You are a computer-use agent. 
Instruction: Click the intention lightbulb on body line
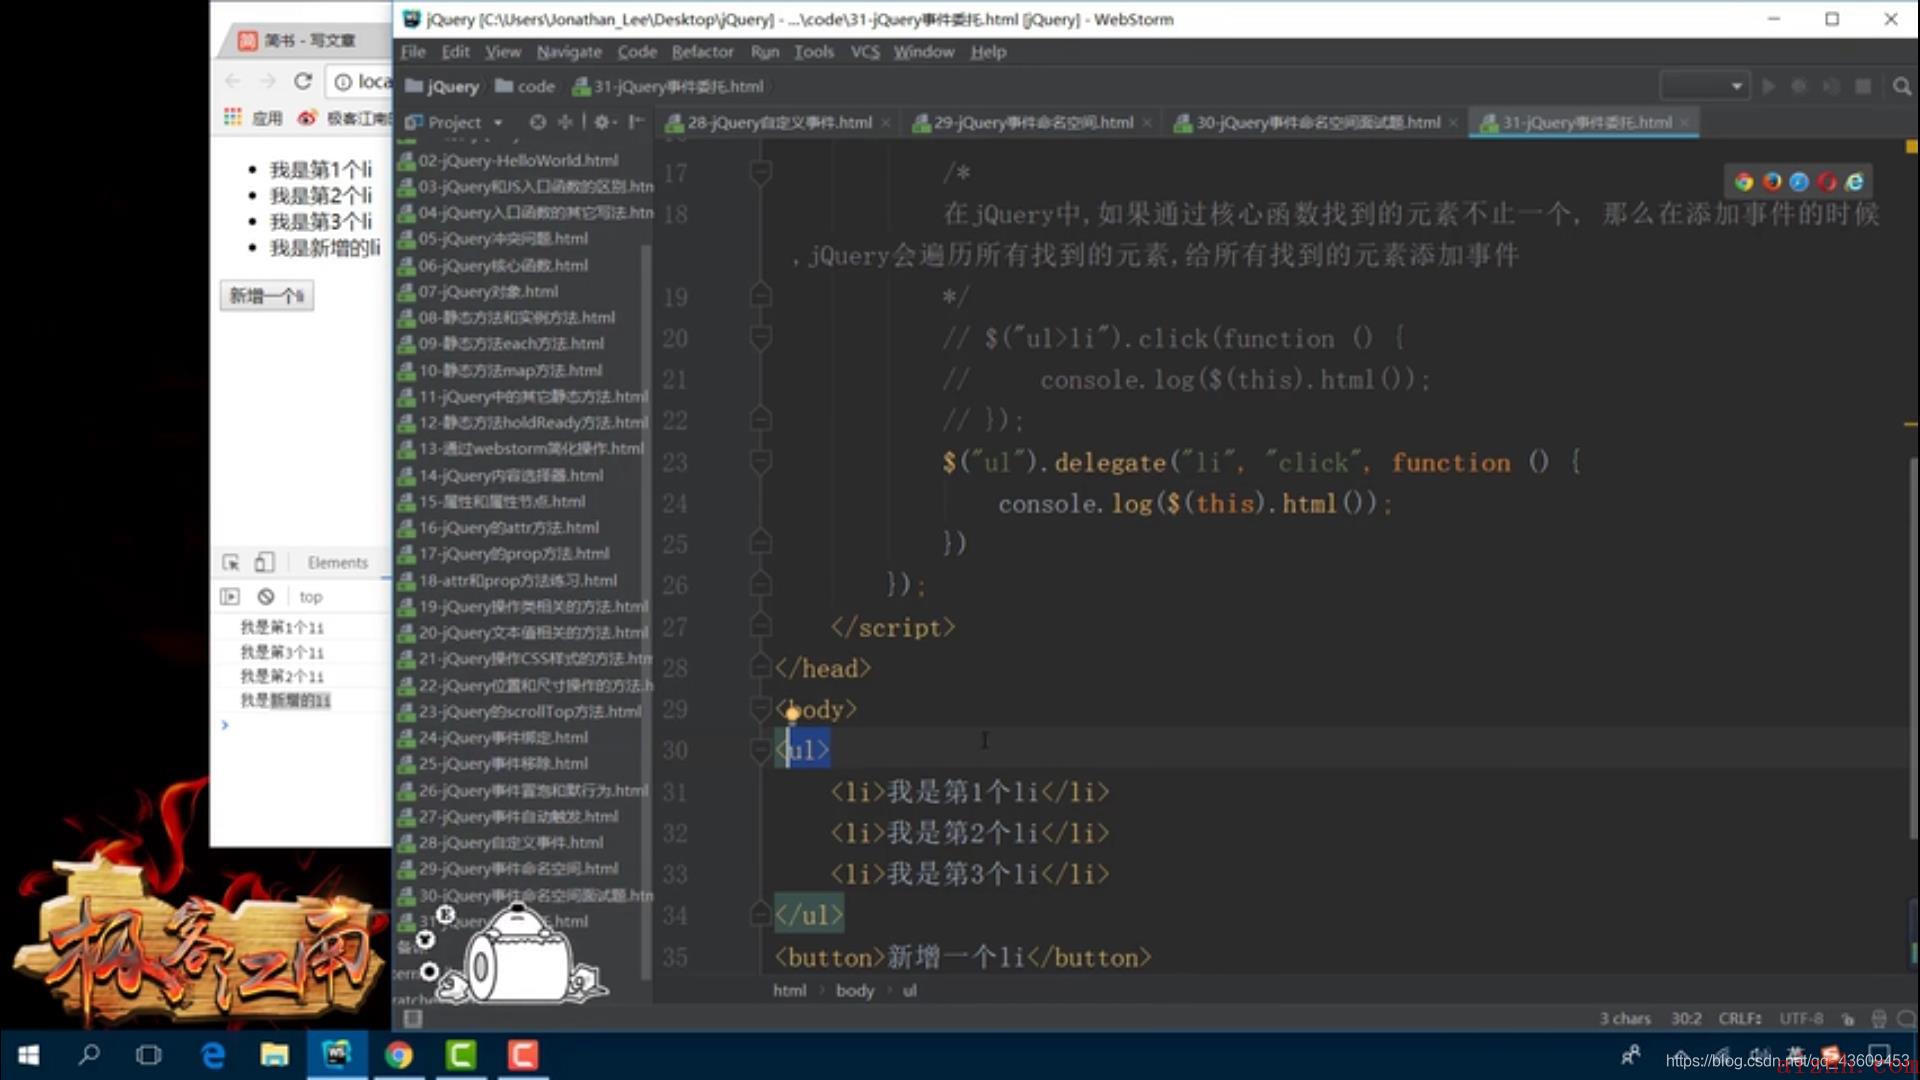(792, 712)
